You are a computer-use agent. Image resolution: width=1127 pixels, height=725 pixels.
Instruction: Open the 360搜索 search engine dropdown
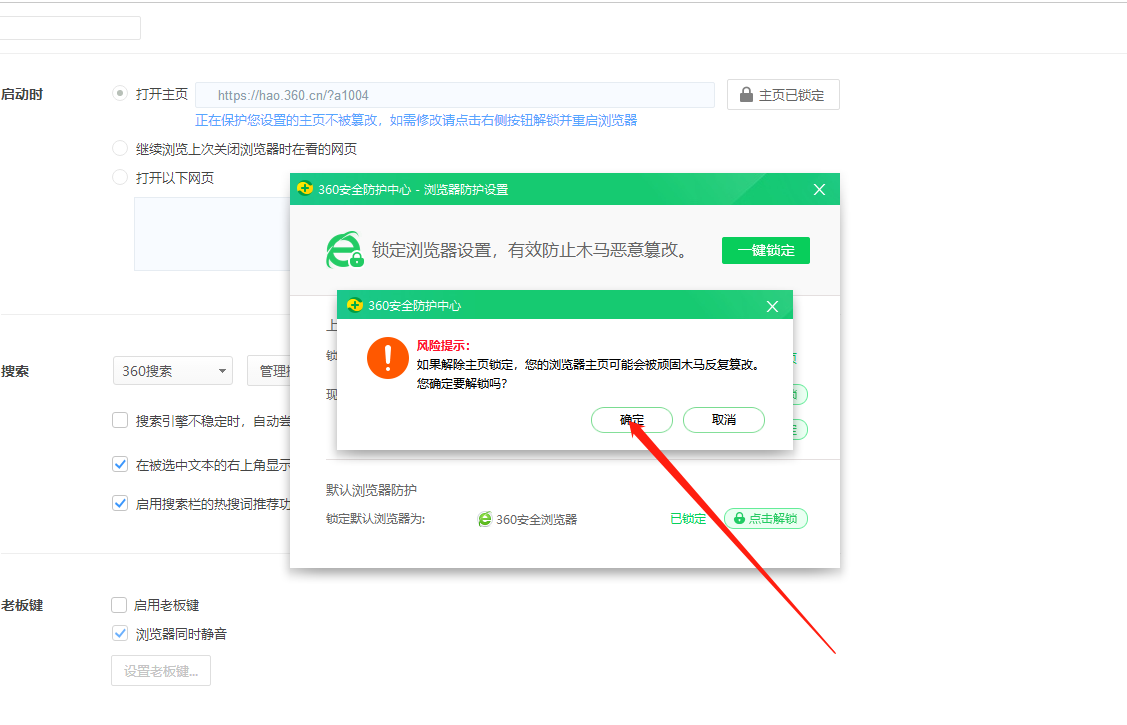tap(172, 371)
